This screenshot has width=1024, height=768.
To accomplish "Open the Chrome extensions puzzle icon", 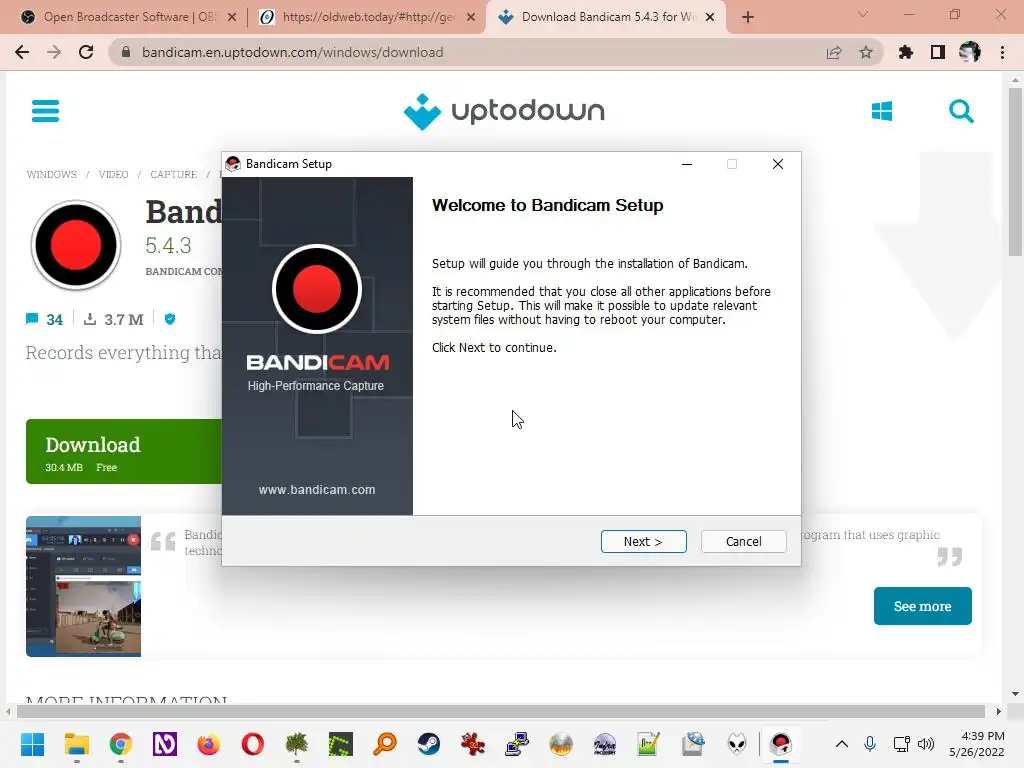I will pyautogui.click(x=906, y=52).
